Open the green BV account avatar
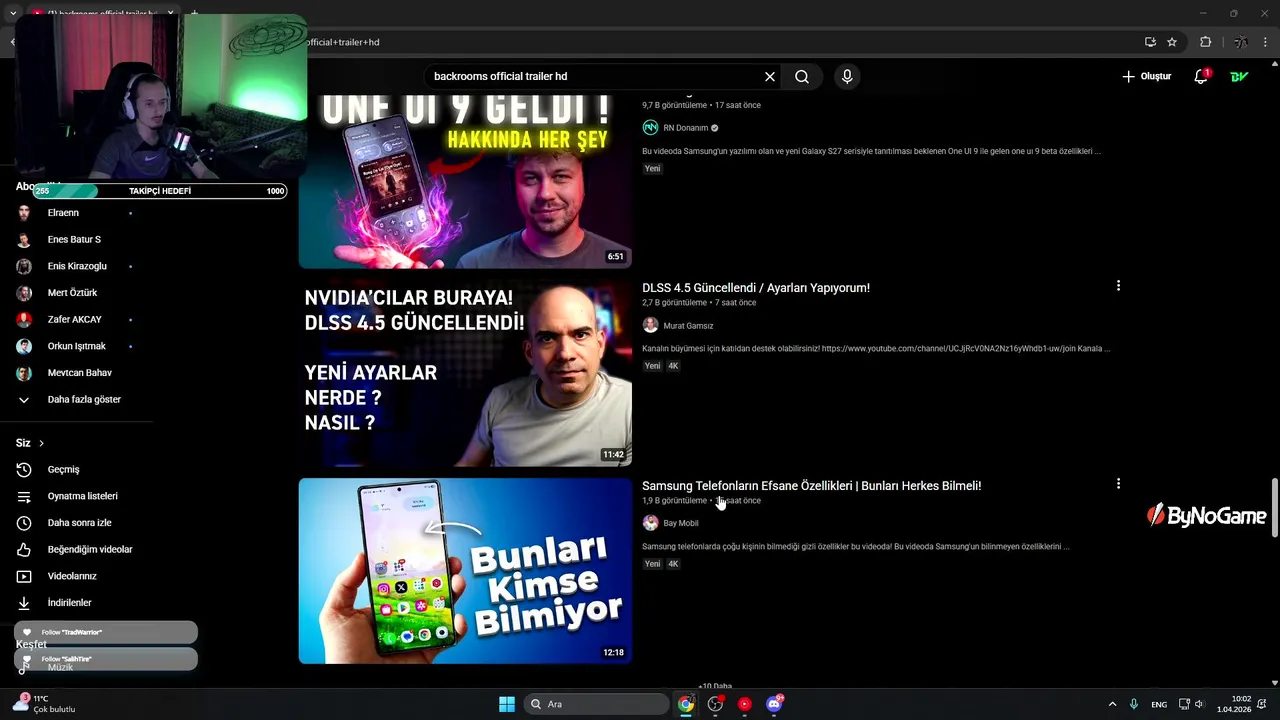Image resolution: width=1280 pixels, height=720 pixels. 1239,77
